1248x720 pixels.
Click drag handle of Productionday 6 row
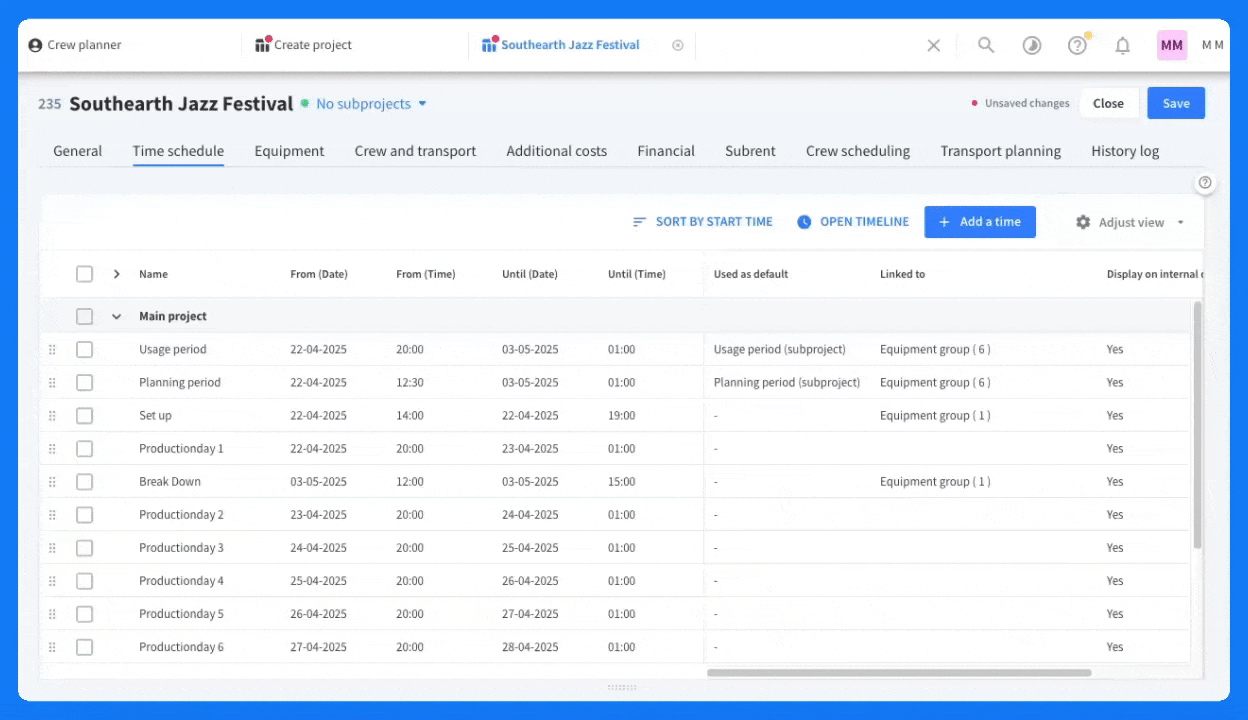point(52,647)
